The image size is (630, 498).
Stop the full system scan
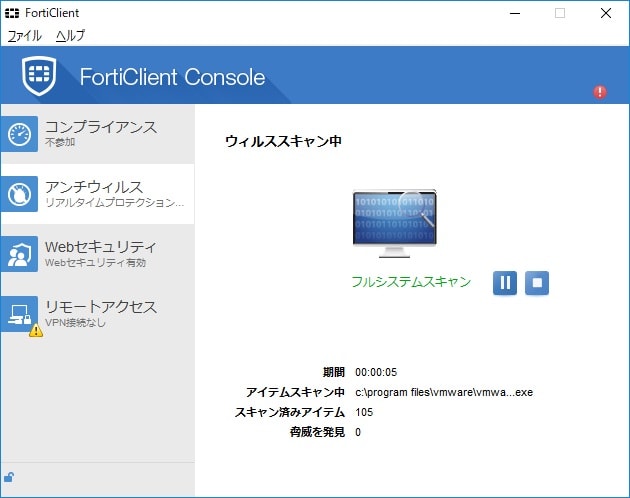537,283
